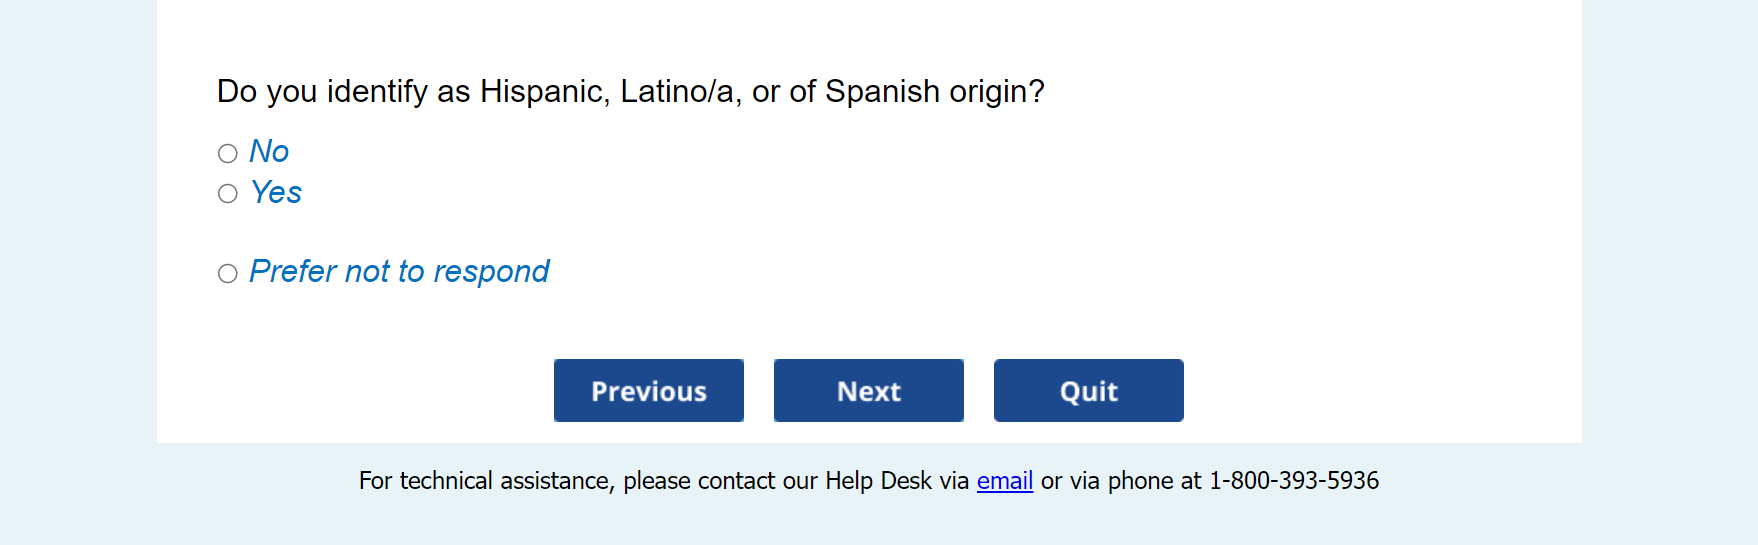
Task: Return to the previous survey page
Action: (x=648, y=390)
